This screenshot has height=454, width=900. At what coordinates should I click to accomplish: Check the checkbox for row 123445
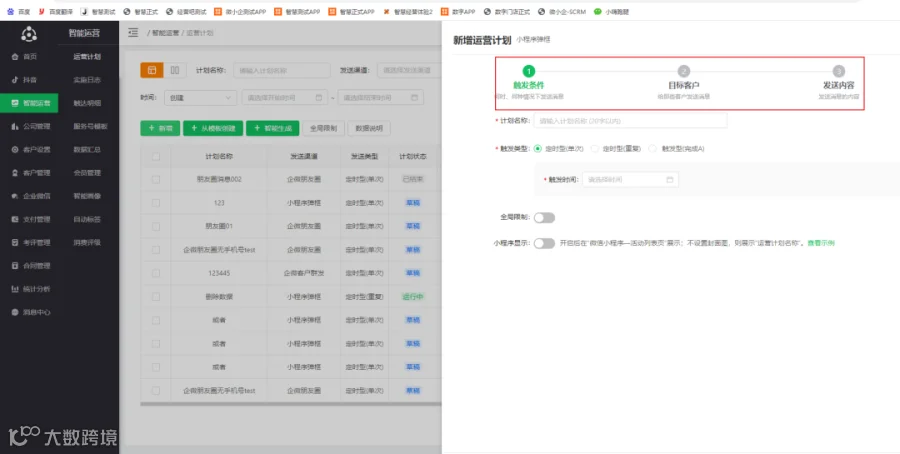point(156,273)
